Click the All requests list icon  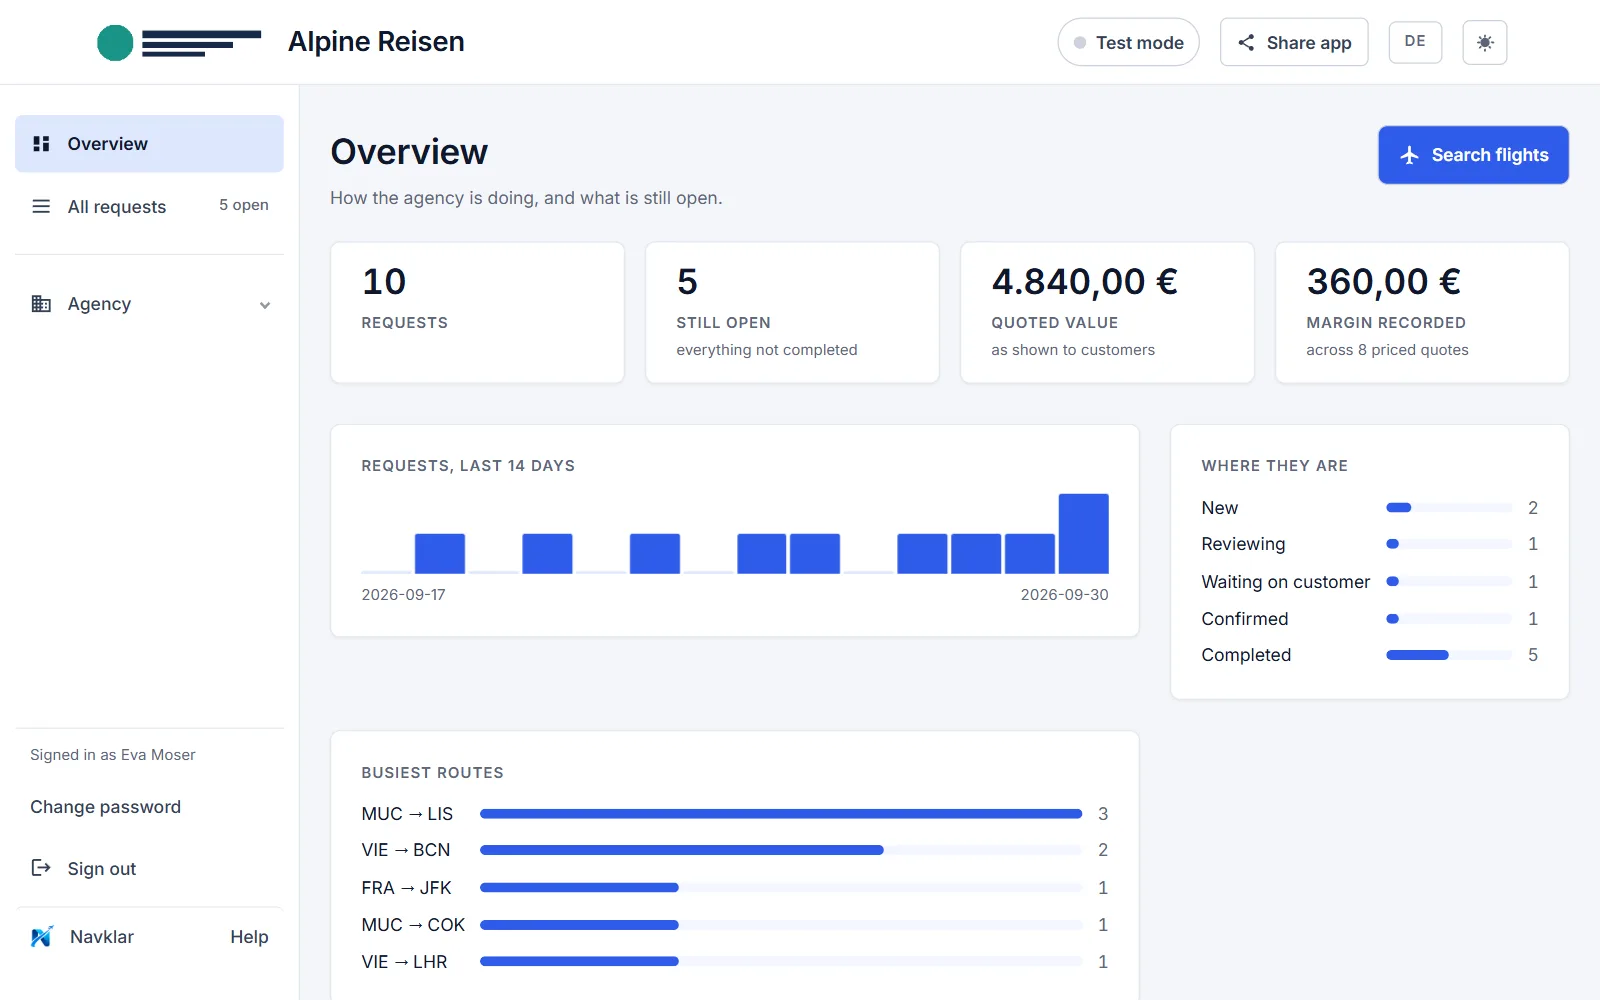point(41,206)
